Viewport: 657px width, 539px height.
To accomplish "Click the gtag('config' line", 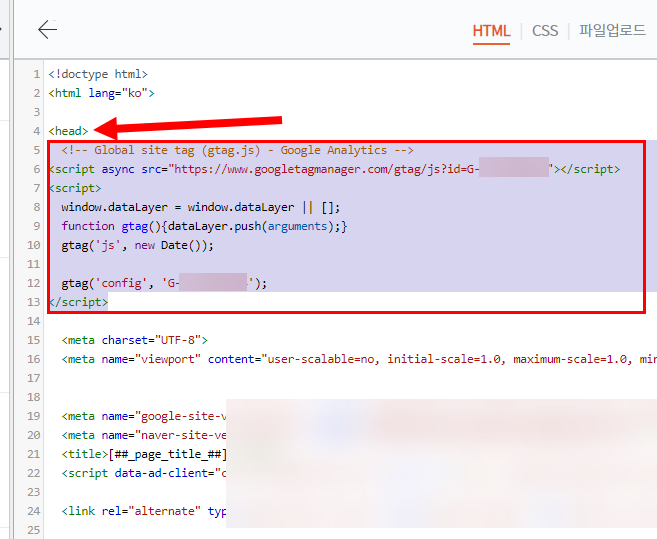I will (x=164, y=283).
